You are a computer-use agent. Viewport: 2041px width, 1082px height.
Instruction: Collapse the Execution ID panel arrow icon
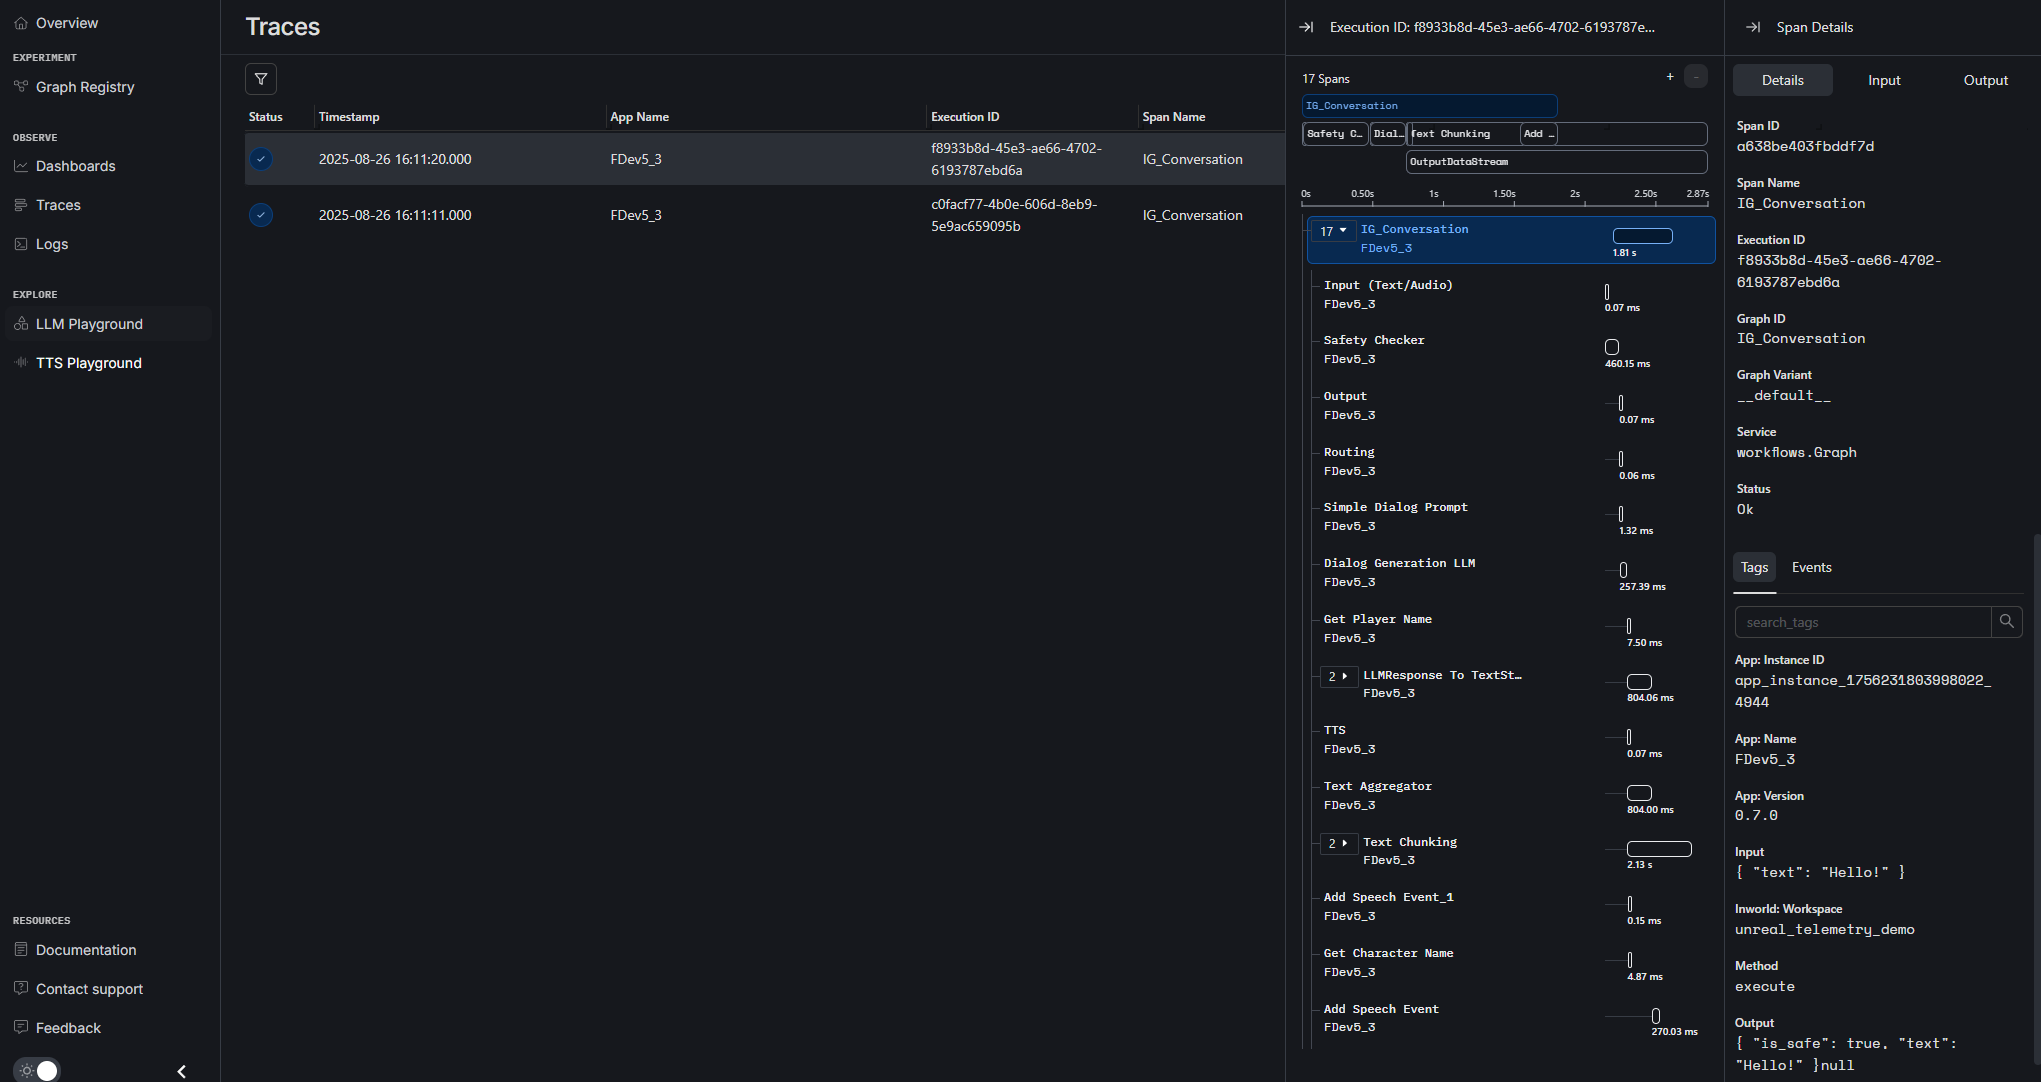pyautogui.click(x=1306, y=27)
